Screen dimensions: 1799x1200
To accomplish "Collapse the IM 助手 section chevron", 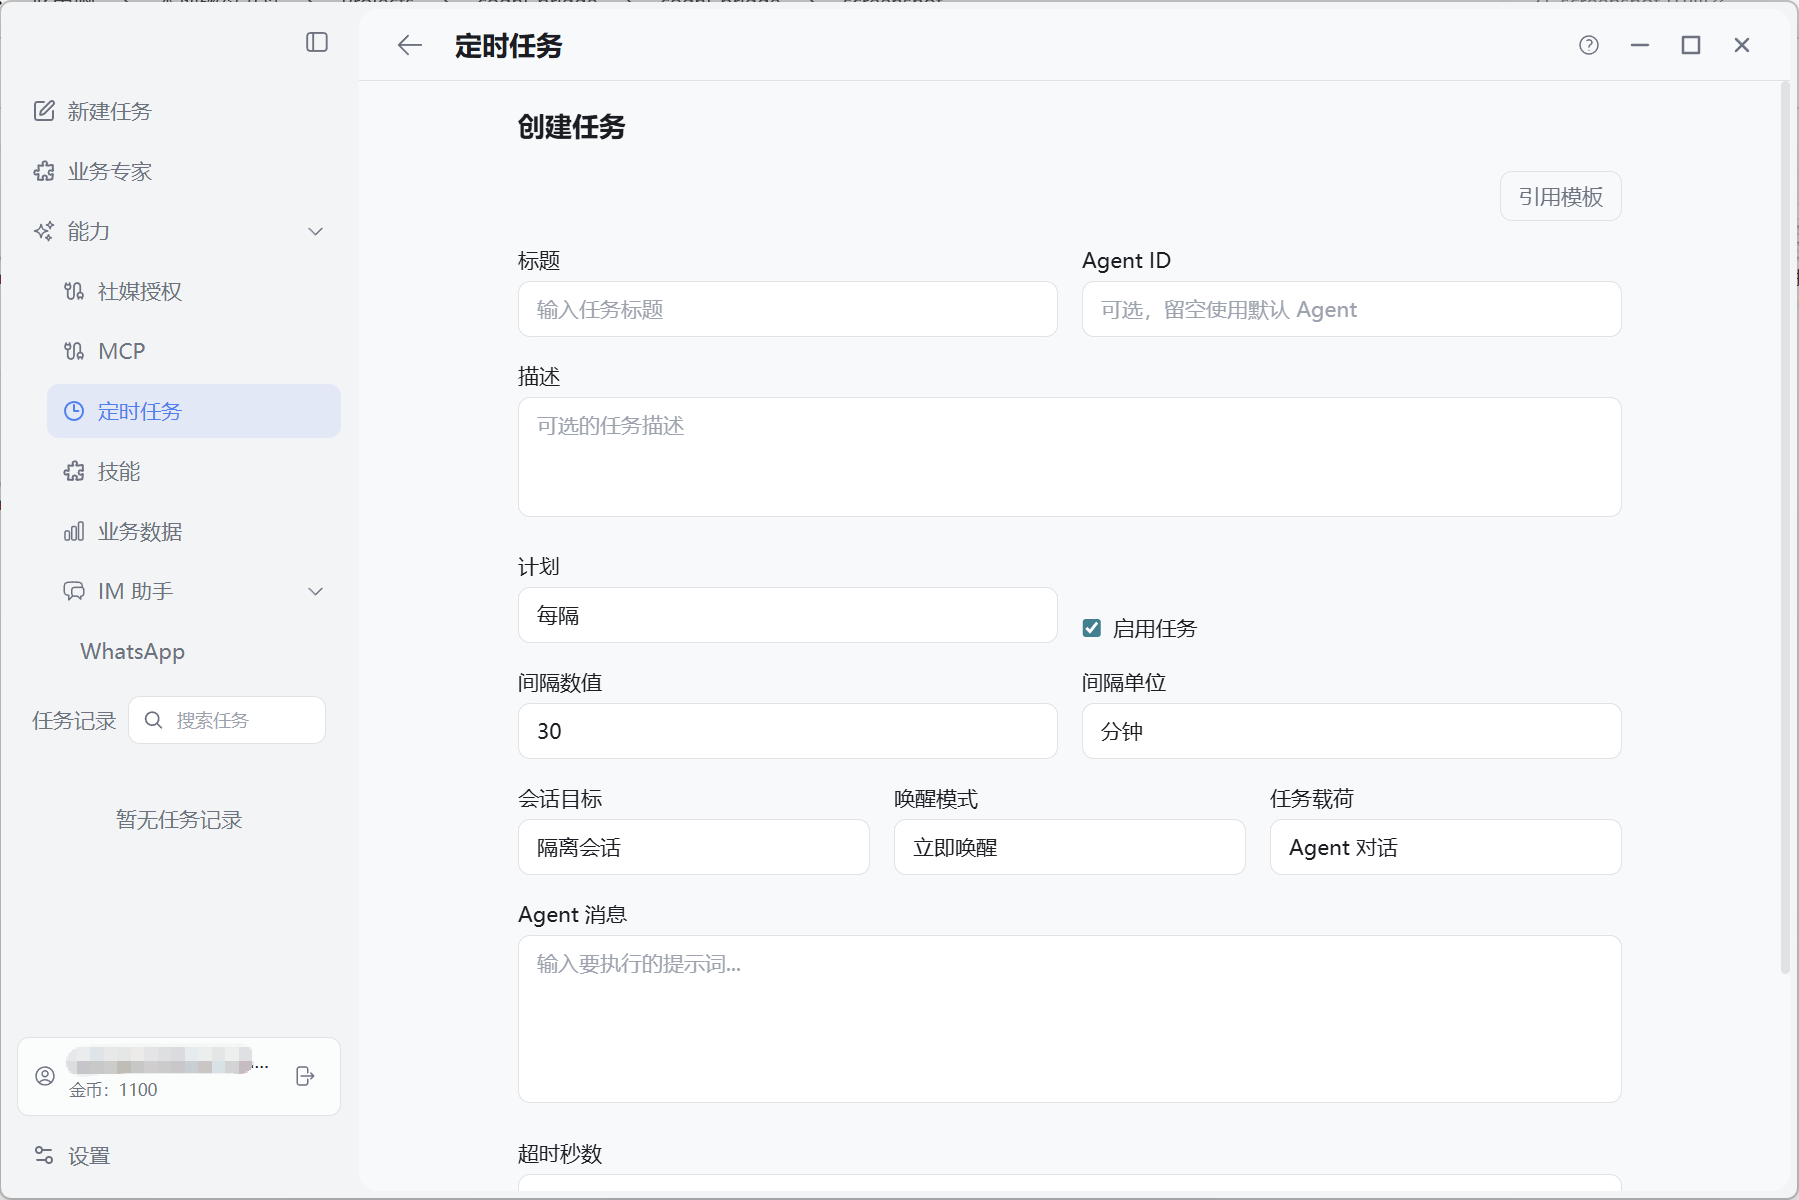I will click(x=316, y=591).
